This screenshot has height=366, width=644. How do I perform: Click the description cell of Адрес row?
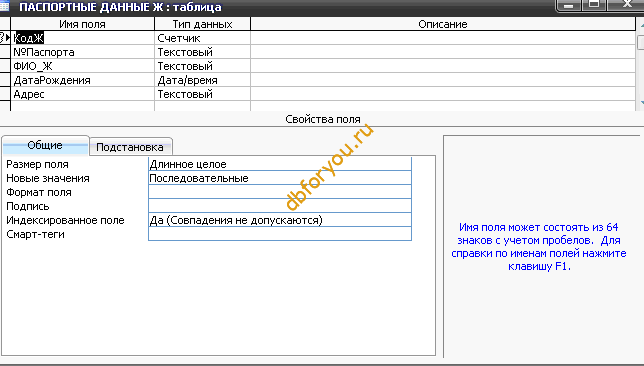click(x=443, y=94)
